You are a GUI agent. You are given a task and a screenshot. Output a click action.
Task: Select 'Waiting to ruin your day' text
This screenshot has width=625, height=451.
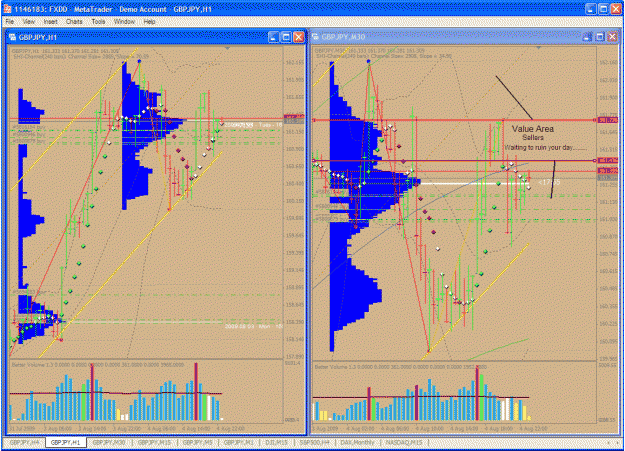[x=545, y=148]
